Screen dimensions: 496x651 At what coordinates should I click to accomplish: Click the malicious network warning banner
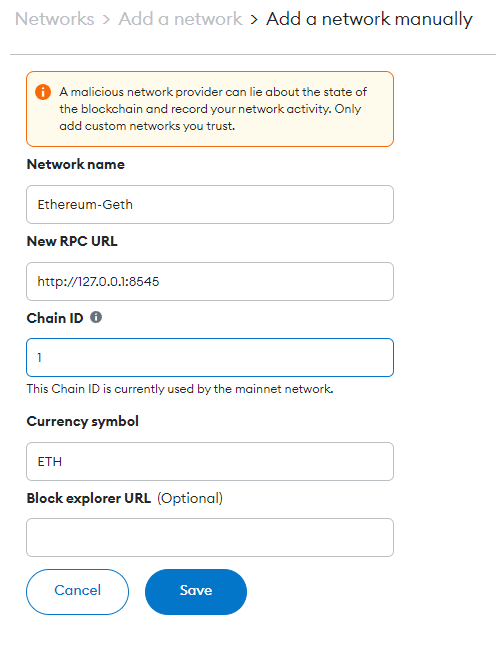[210, 109]
